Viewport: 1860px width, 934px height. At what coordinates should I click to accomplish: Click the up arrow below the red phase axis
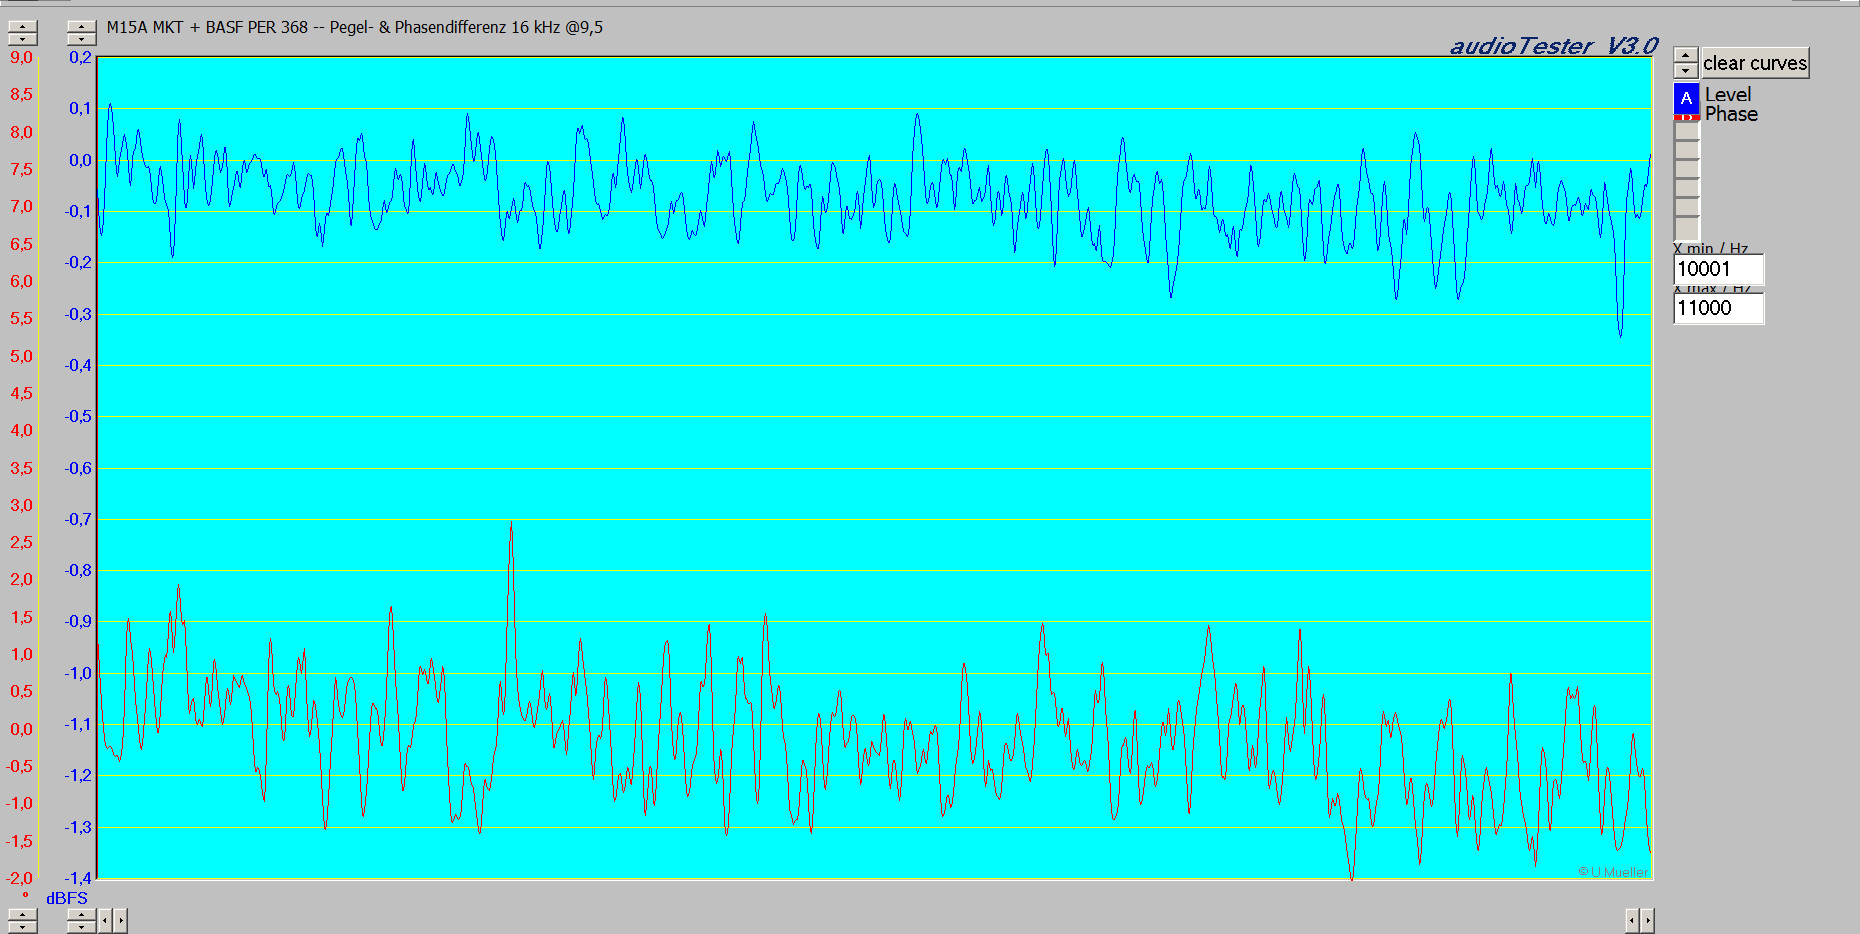[x=22, y=915]
